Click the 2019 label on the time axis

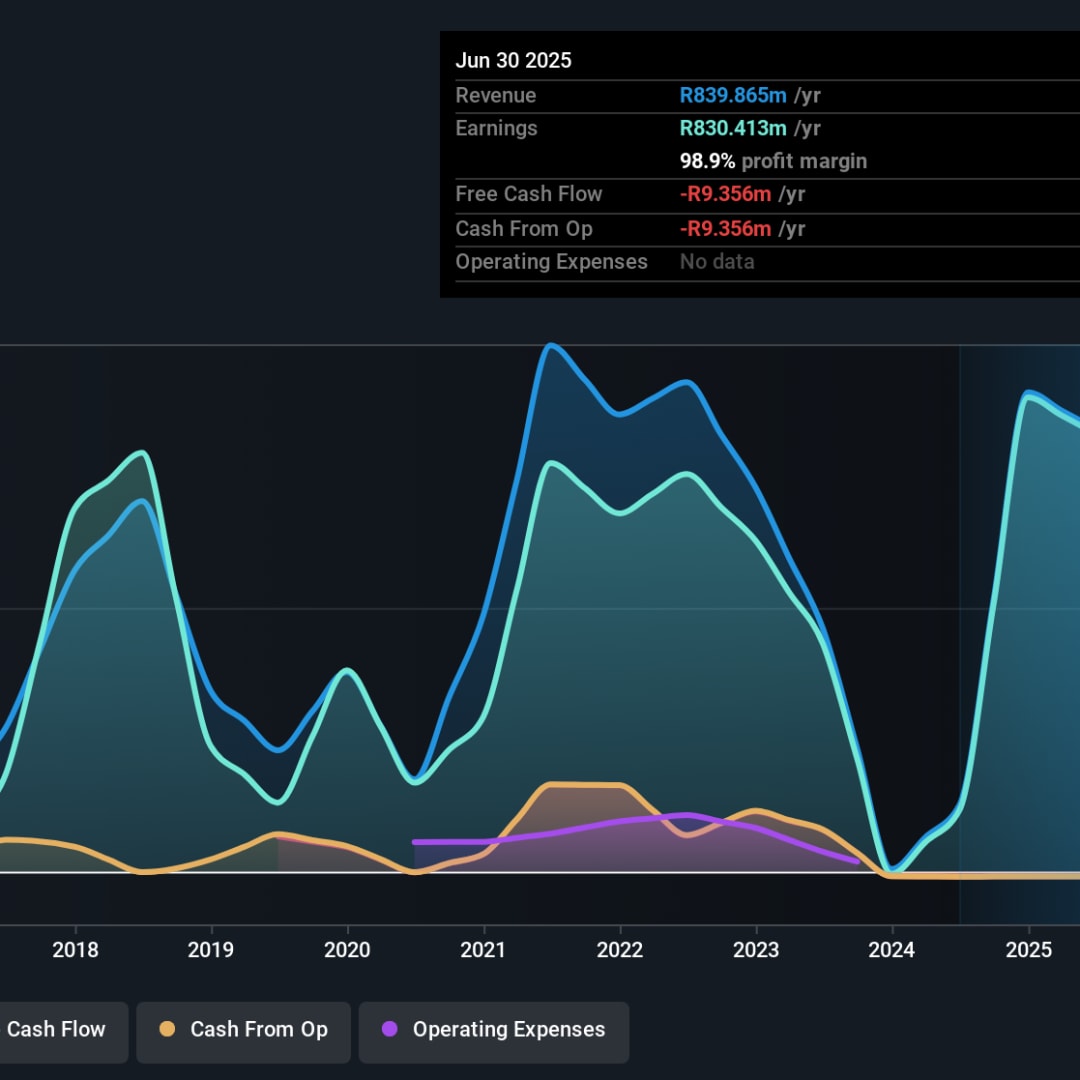click(x=211, y=950)
